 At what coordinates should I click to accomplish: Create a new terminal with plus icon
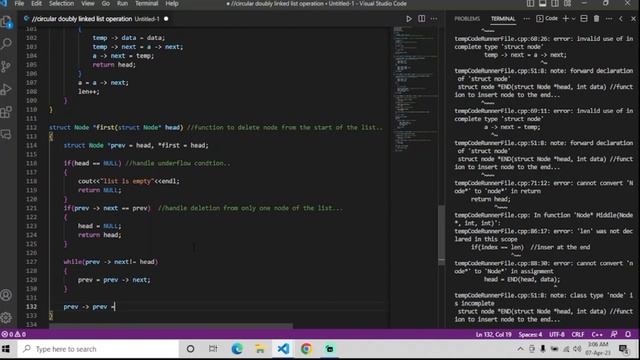coord(566,19)
